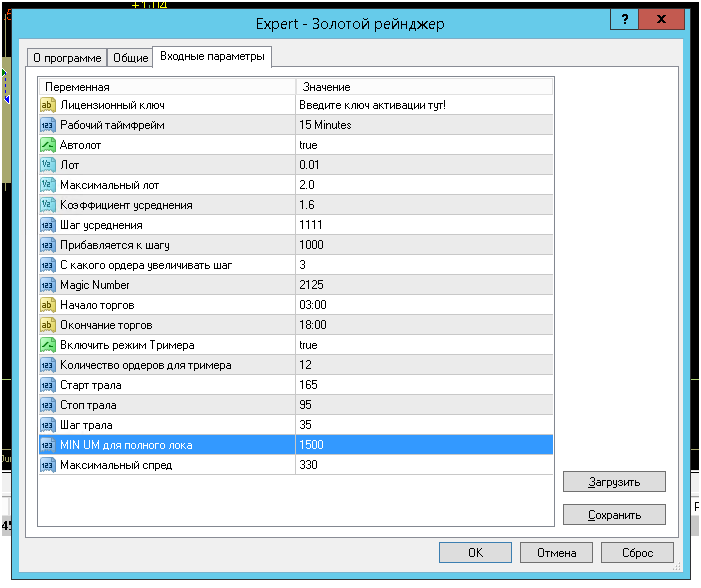This screenshot has height=588, width=701.
Task: Click the integer icon beside Стоп трала
Action: (47, 405)
